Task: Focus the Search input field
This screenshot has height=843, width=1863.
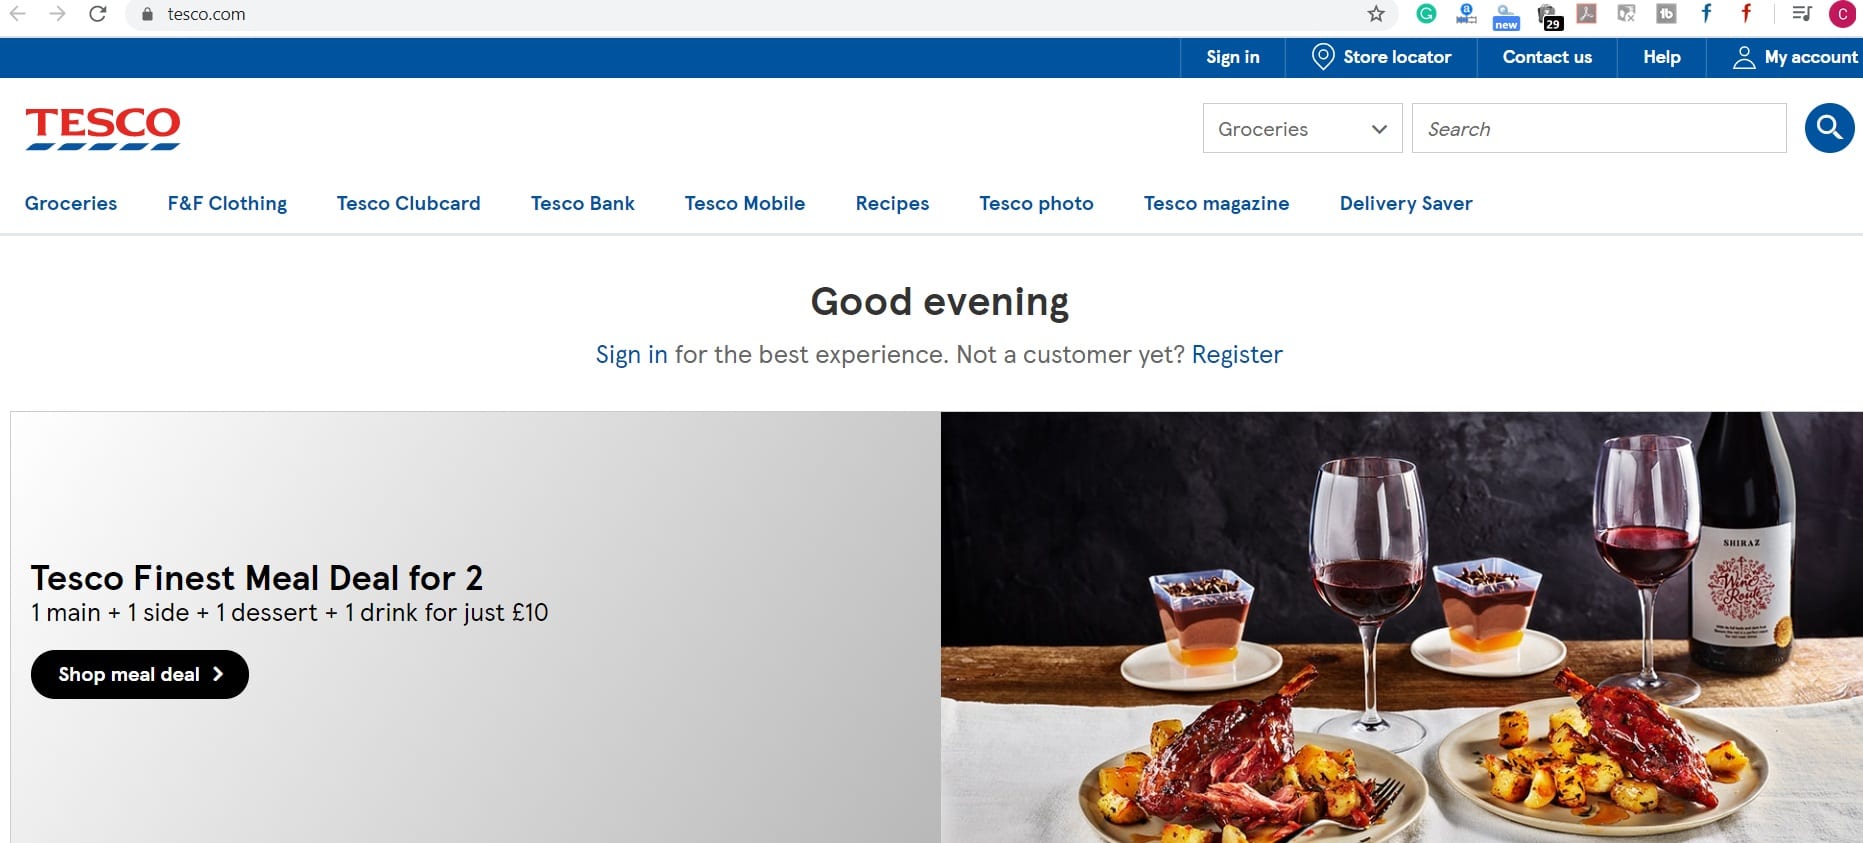Action: (1599, 128)
